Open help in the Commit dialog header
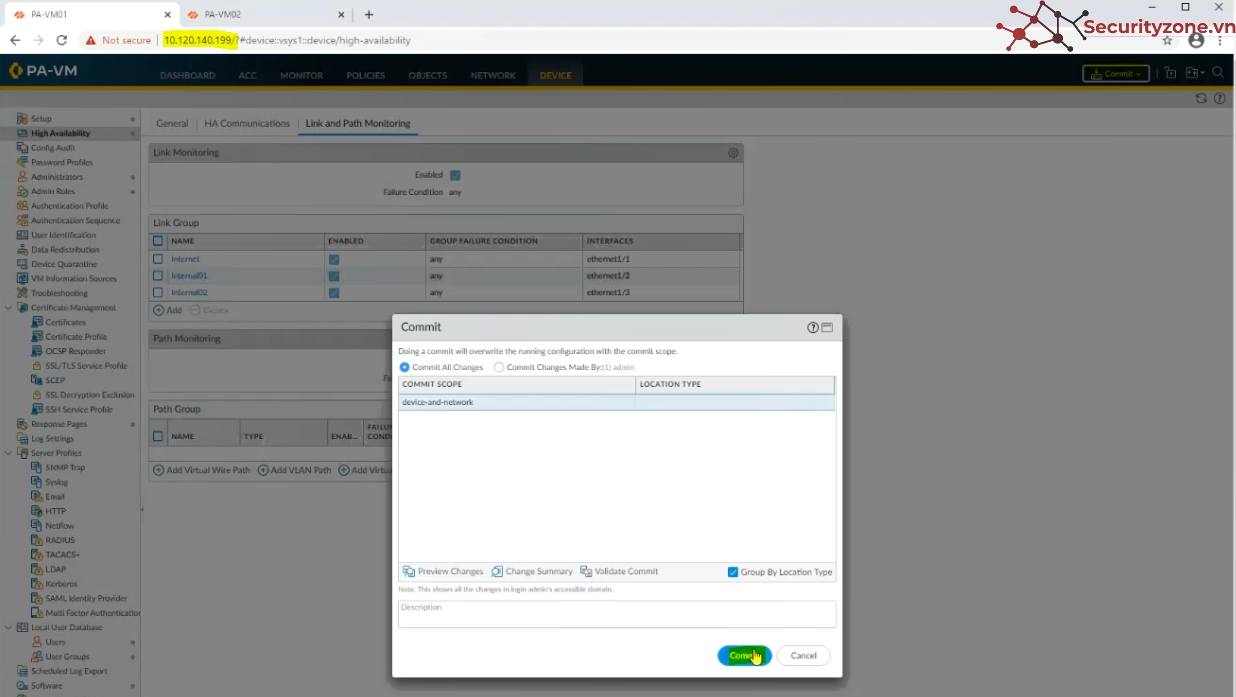 pos(813,327)
